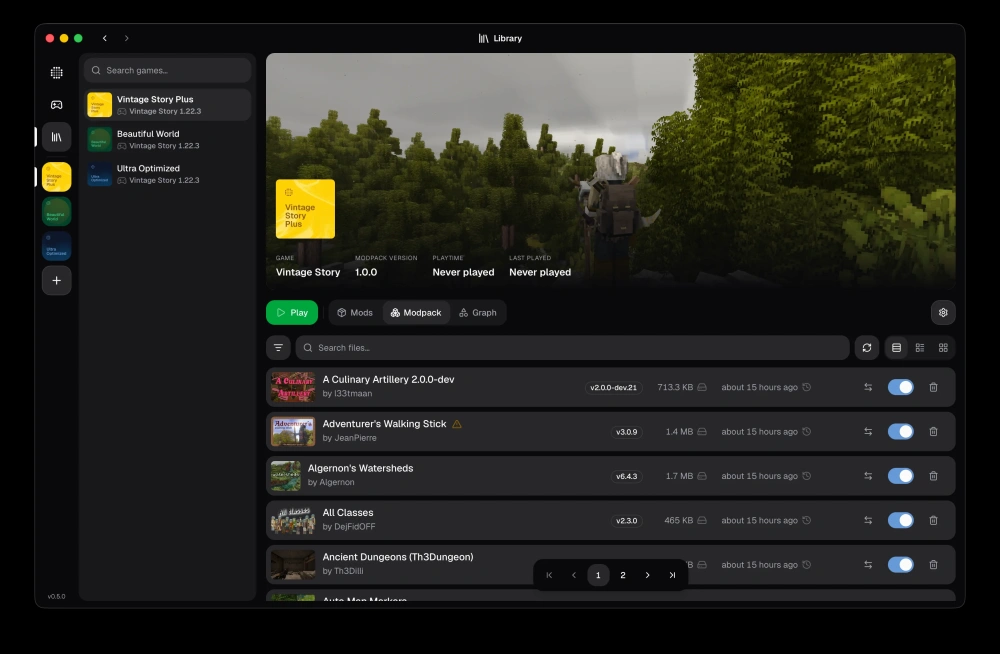Open the yellow Vintage Story Plus sidebar tile
1000x654 pixels.
57,177
